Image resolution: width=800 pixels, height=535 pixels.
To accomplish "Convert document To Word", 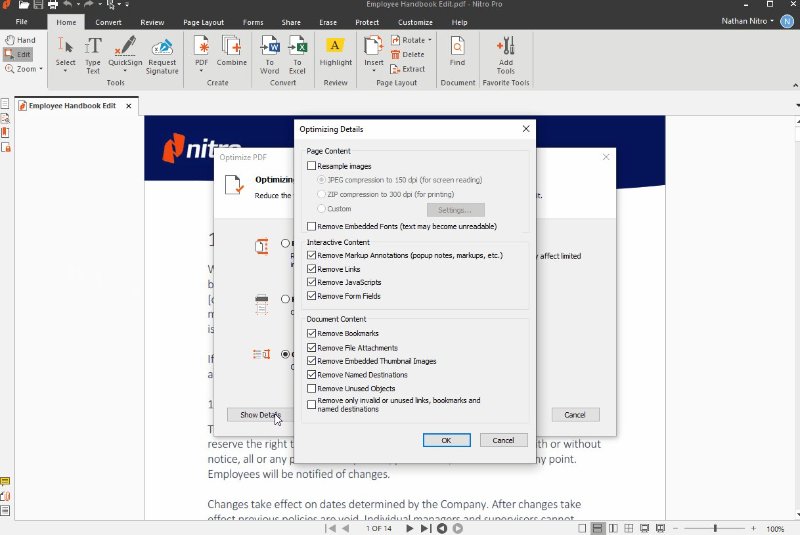I will (x=269, y=55).
